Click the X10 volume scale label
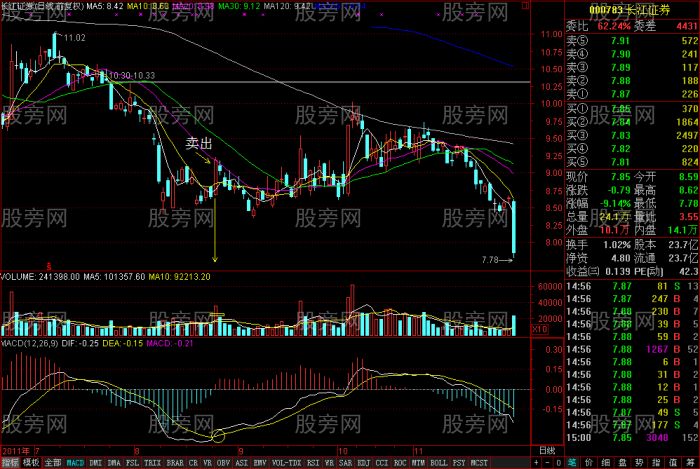Screen dimensions: 700x469 click(x=541, y=329)
